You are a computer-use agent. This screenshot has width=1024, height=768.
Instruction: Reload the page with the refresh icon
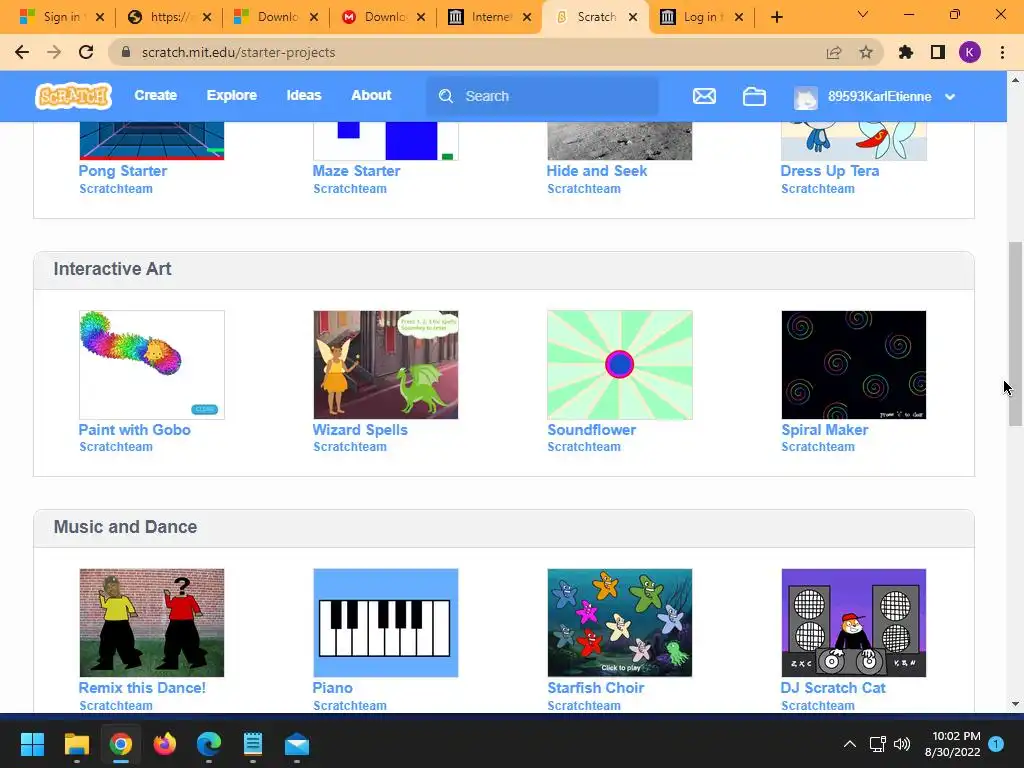pos(86,52)
